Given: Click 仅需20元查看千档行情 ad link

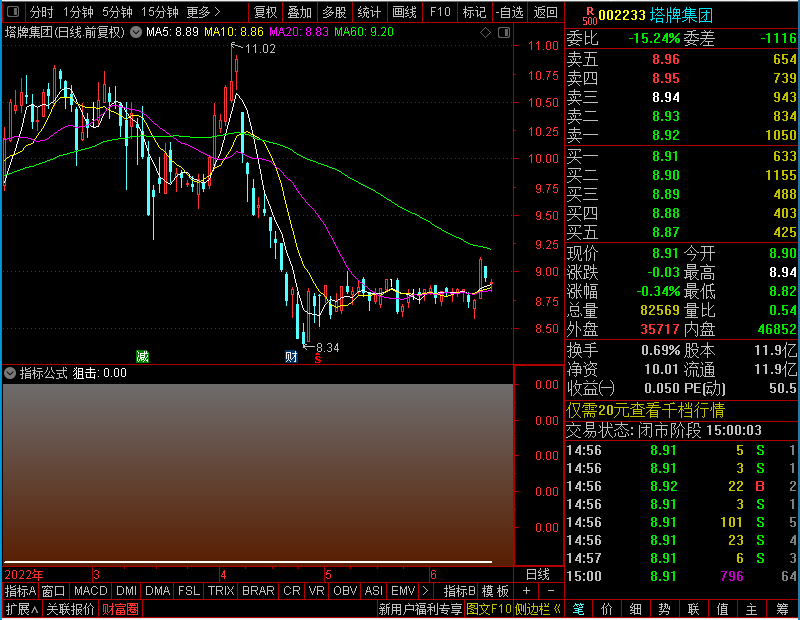Looking at the screenshot, I should click(x=645, y=410).
